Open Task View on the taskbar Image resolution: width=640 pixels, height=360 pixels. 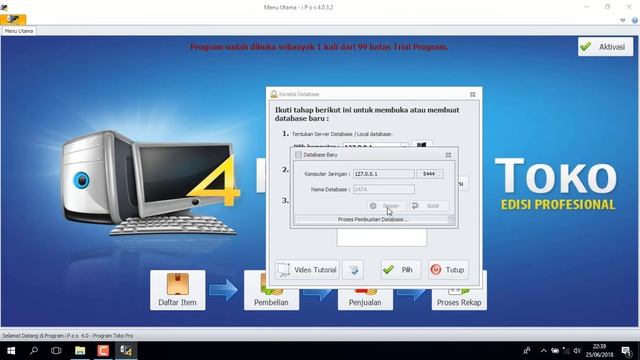(56, 351)
